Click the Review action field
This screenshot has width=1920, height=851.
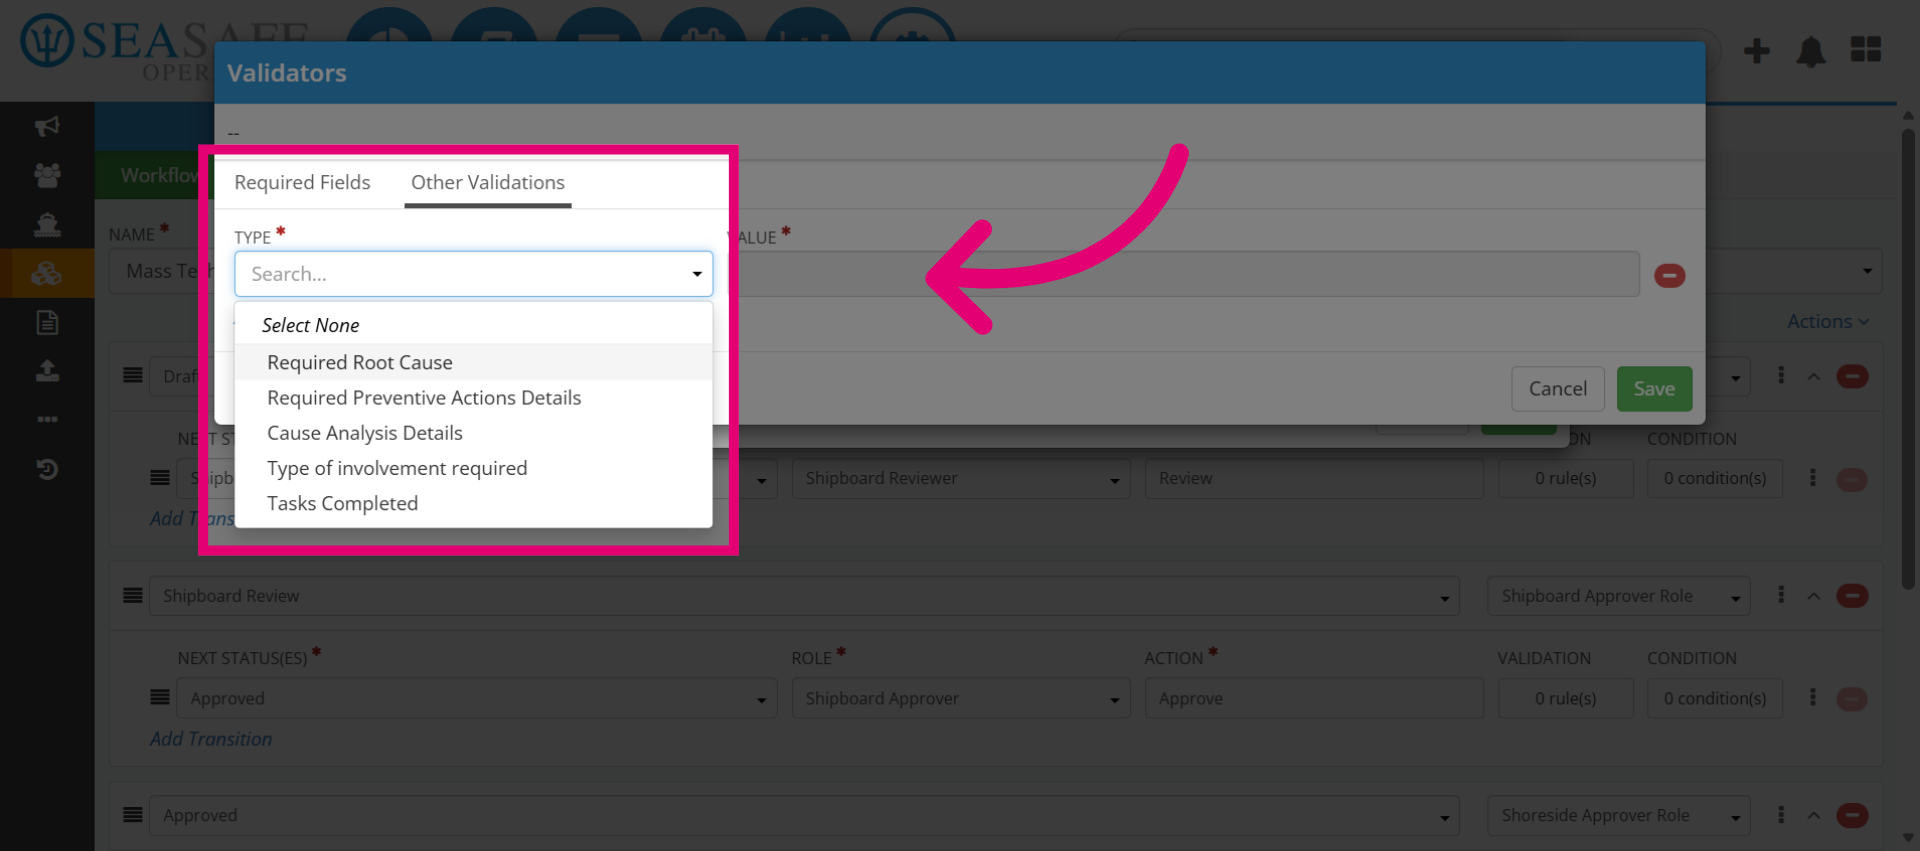(x=1314, y=478)
